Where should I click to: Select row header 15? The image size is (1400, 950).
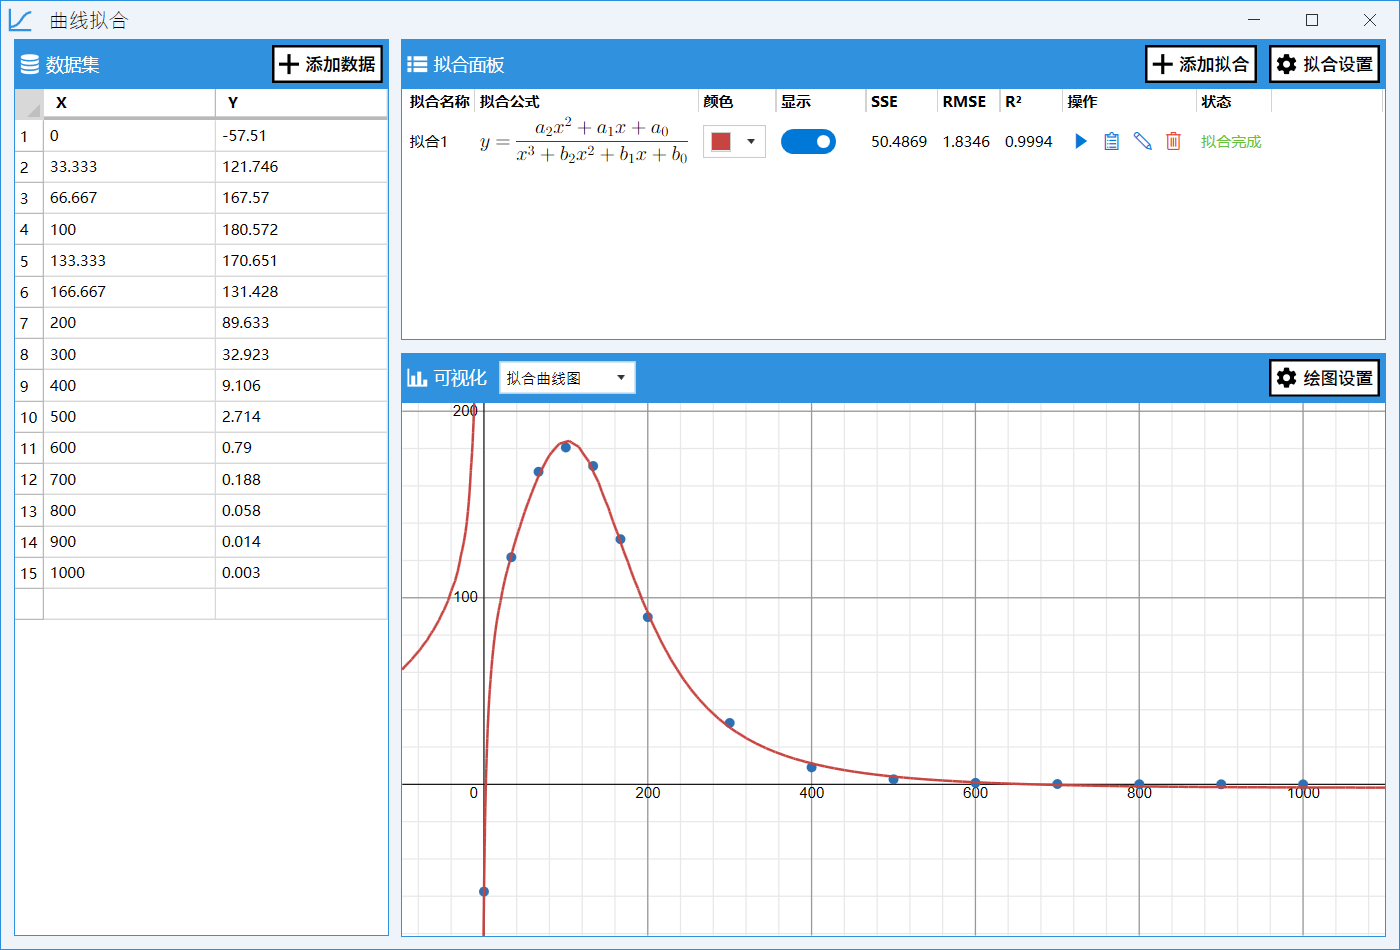[x=29, y=573]
